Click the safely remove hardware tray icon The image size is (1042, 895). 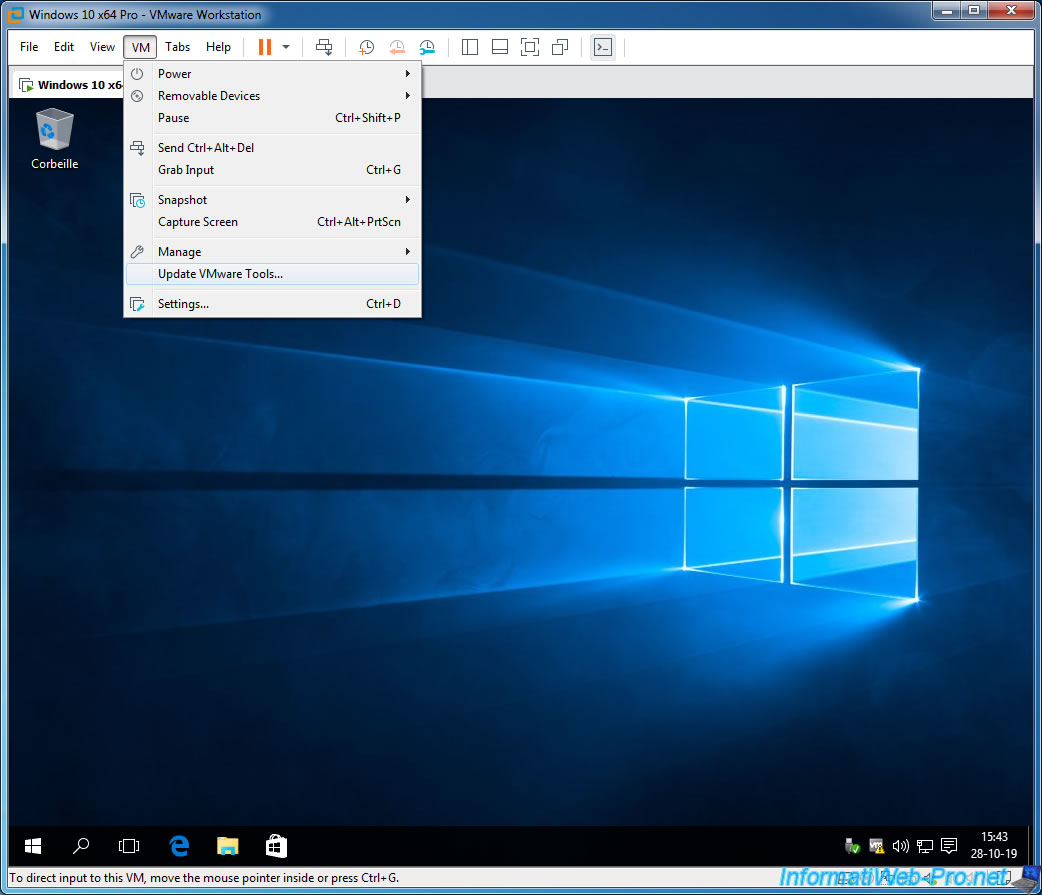click(852, 846)
